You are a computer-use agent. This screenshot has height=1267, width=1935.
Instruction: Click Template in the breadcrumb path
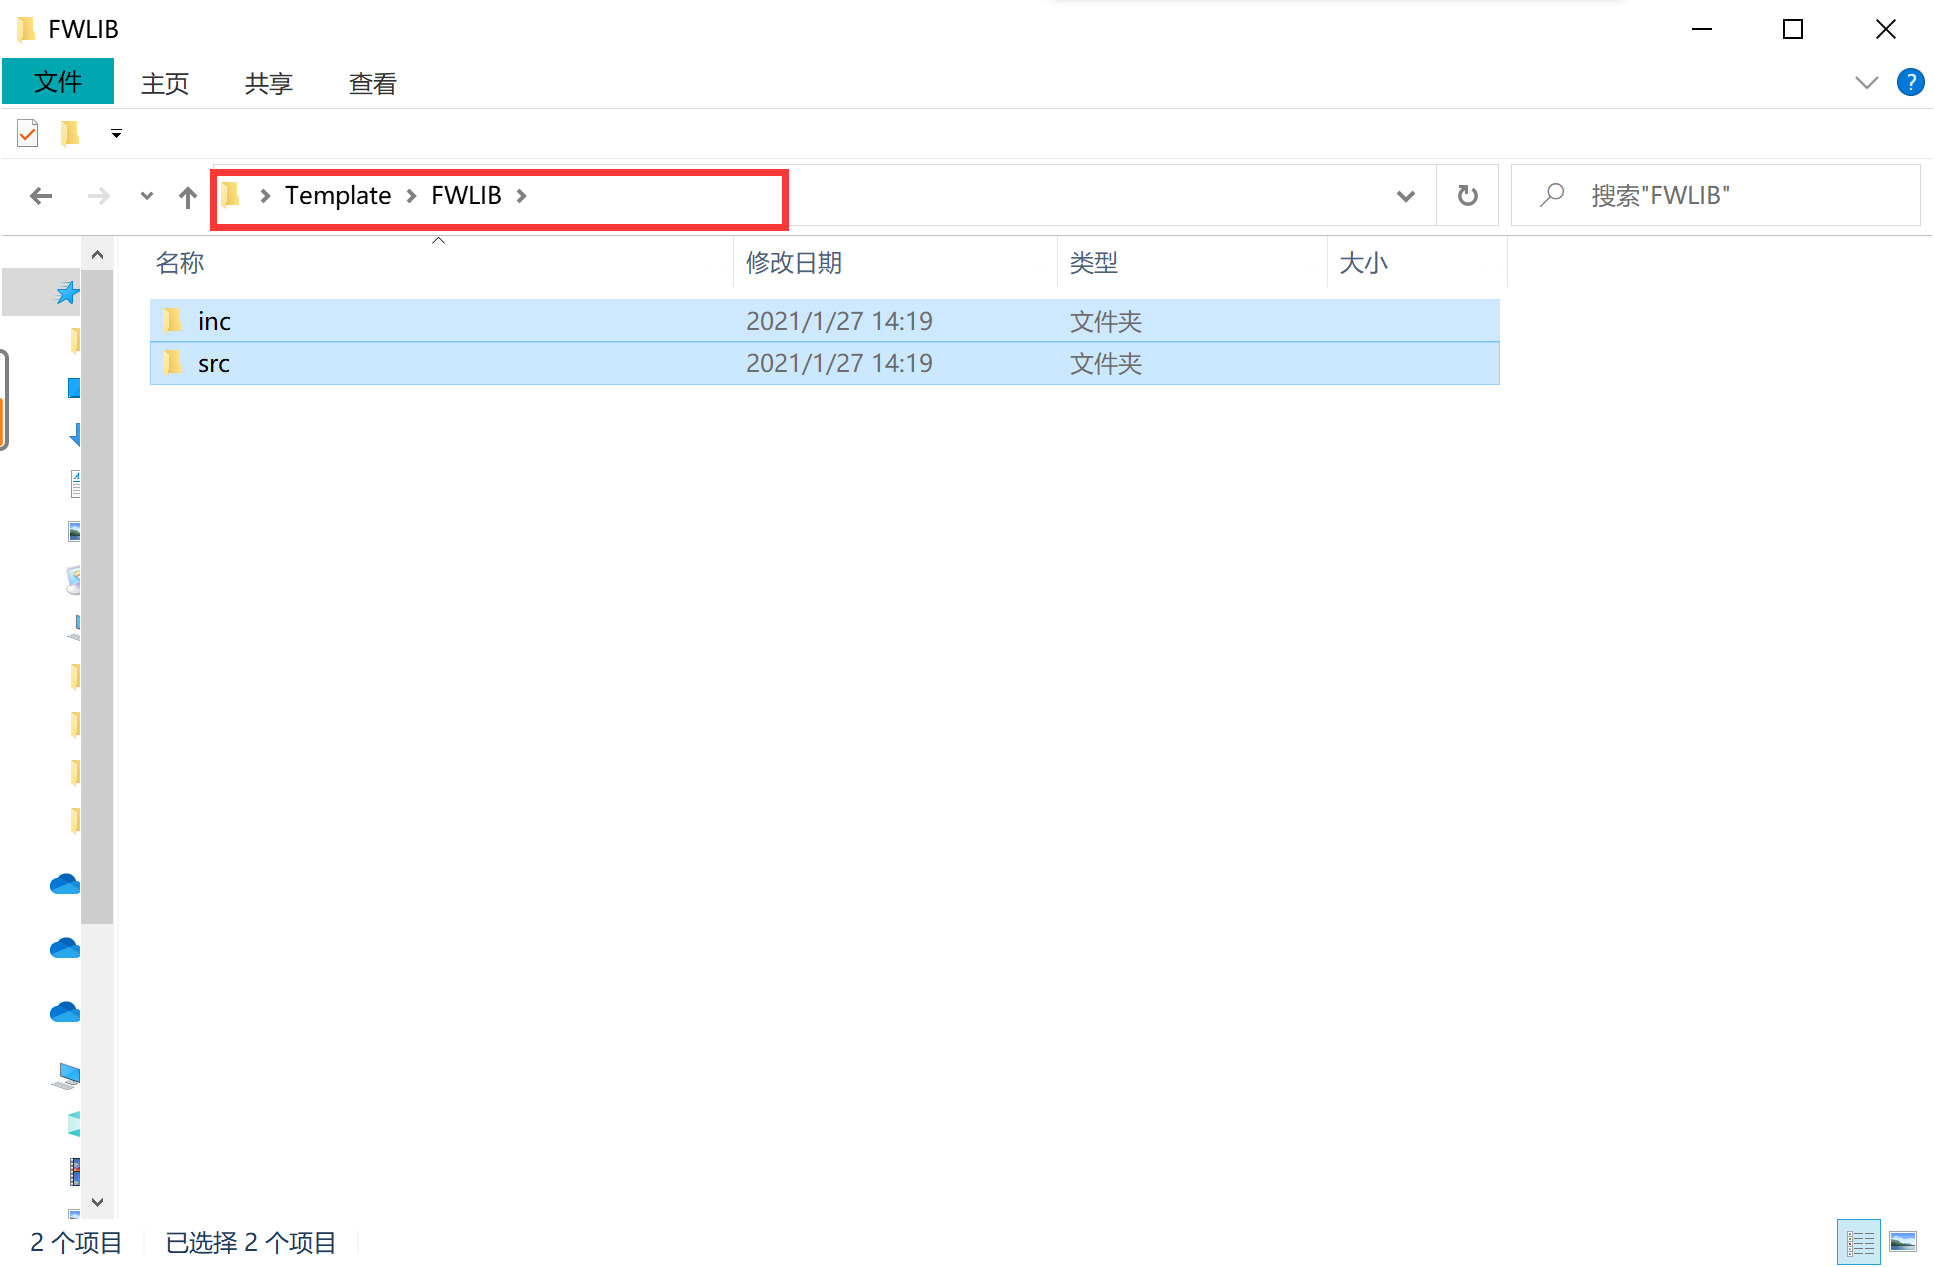coord(338,196)
